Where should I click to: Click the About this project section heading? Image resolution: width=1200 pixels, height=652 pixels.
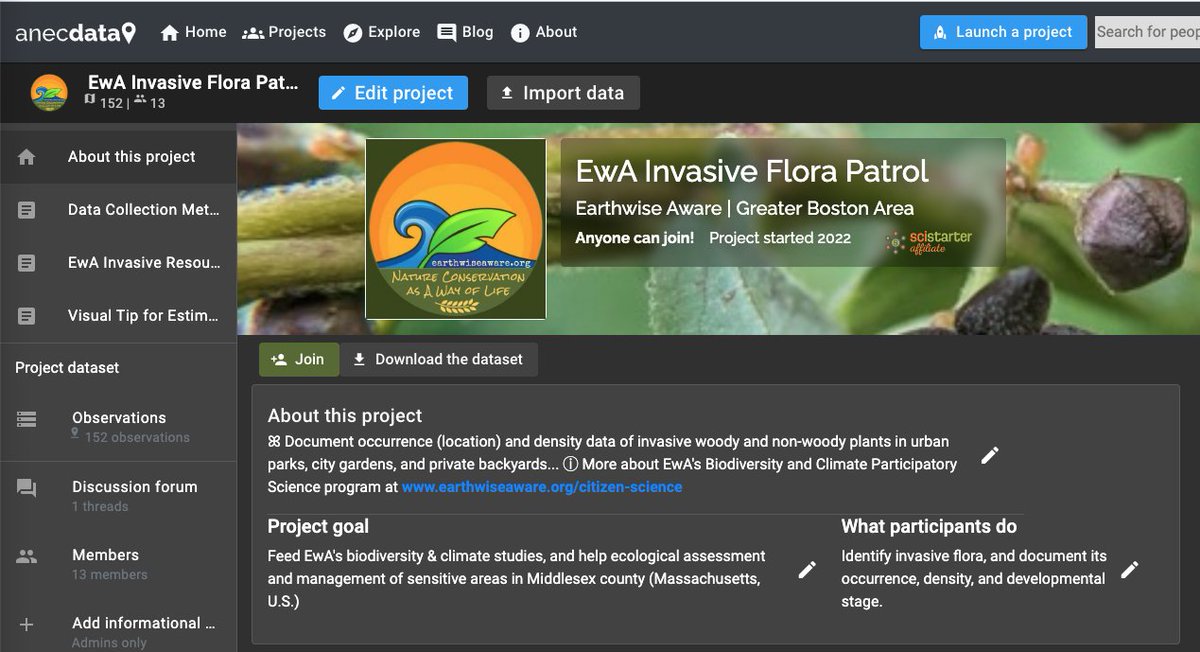pyautogui.click(x=345, y=416)
